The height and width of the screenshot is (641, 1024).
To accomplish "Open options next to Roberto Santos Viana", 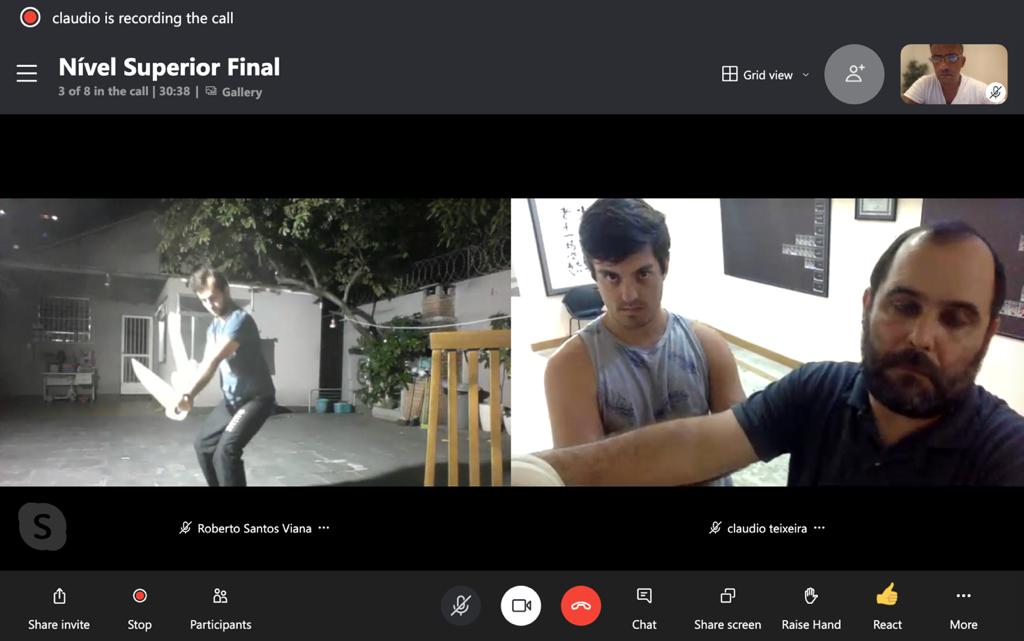I will (x=324, y=528).
